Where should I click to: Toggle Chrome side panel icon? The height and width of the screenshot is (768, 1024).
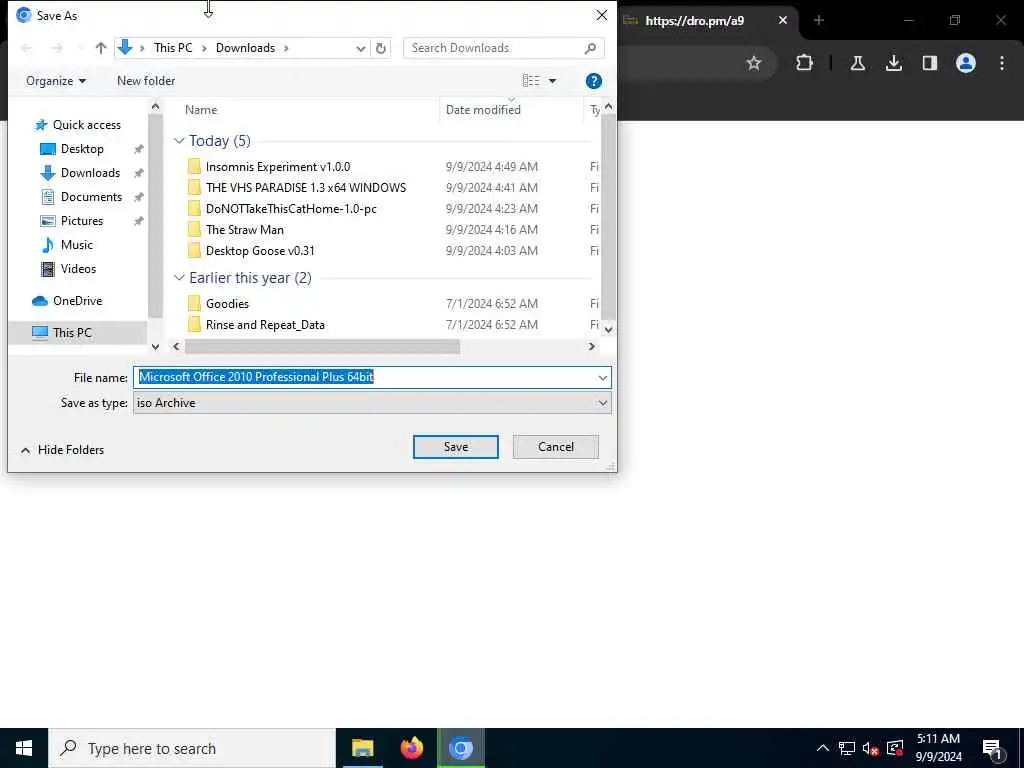[929, 63]
